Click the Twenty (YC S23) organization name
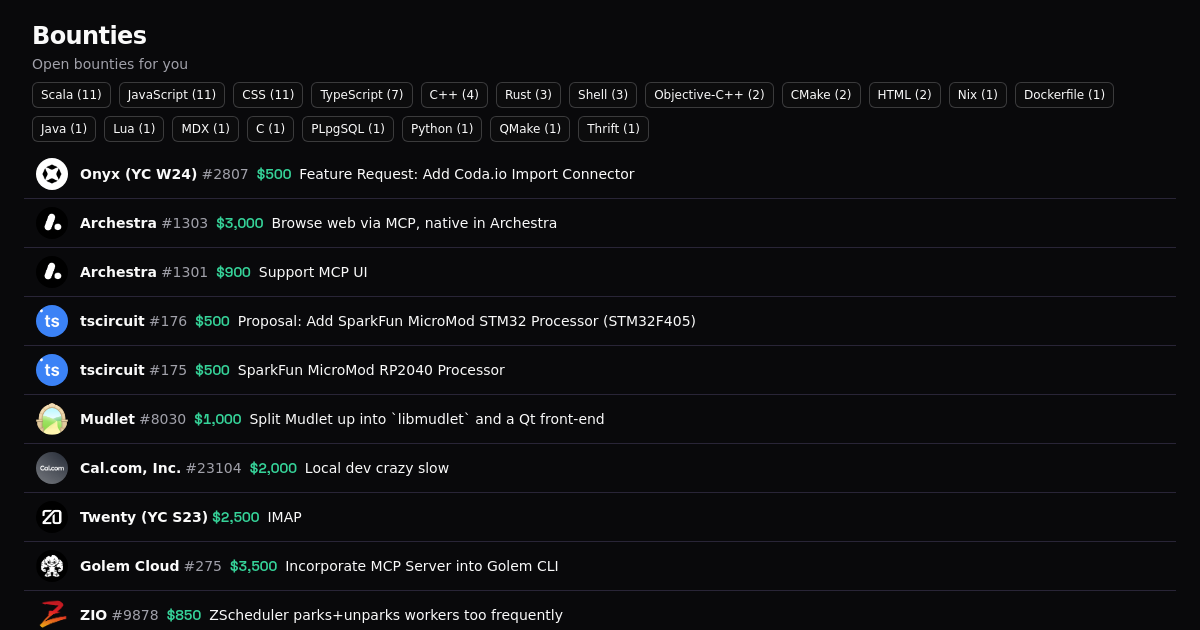This screenshot has width=1200, height=630. [x=144, y=517]
